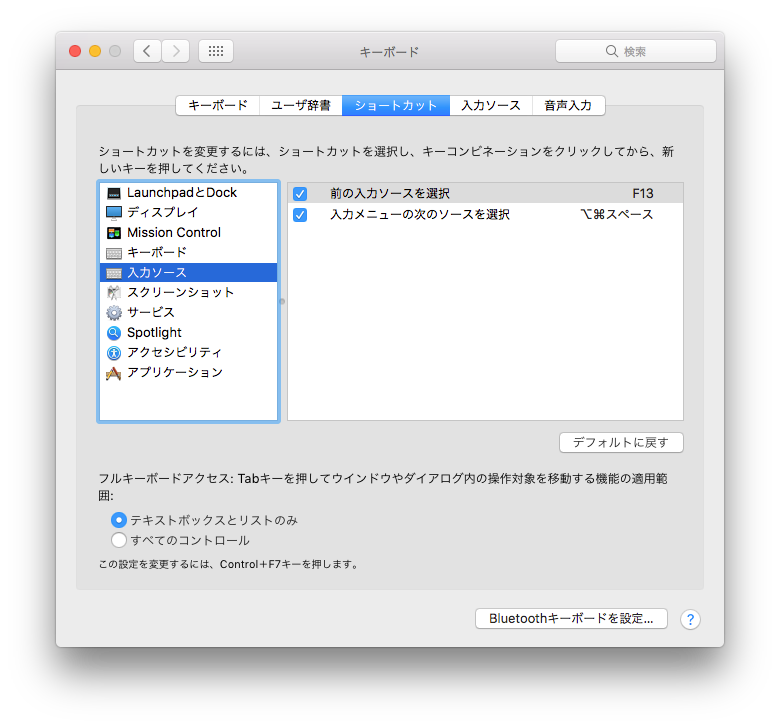The image size is (780, 727).
Task: Open help with the question mark button
Action: click(x=690, y=620)
